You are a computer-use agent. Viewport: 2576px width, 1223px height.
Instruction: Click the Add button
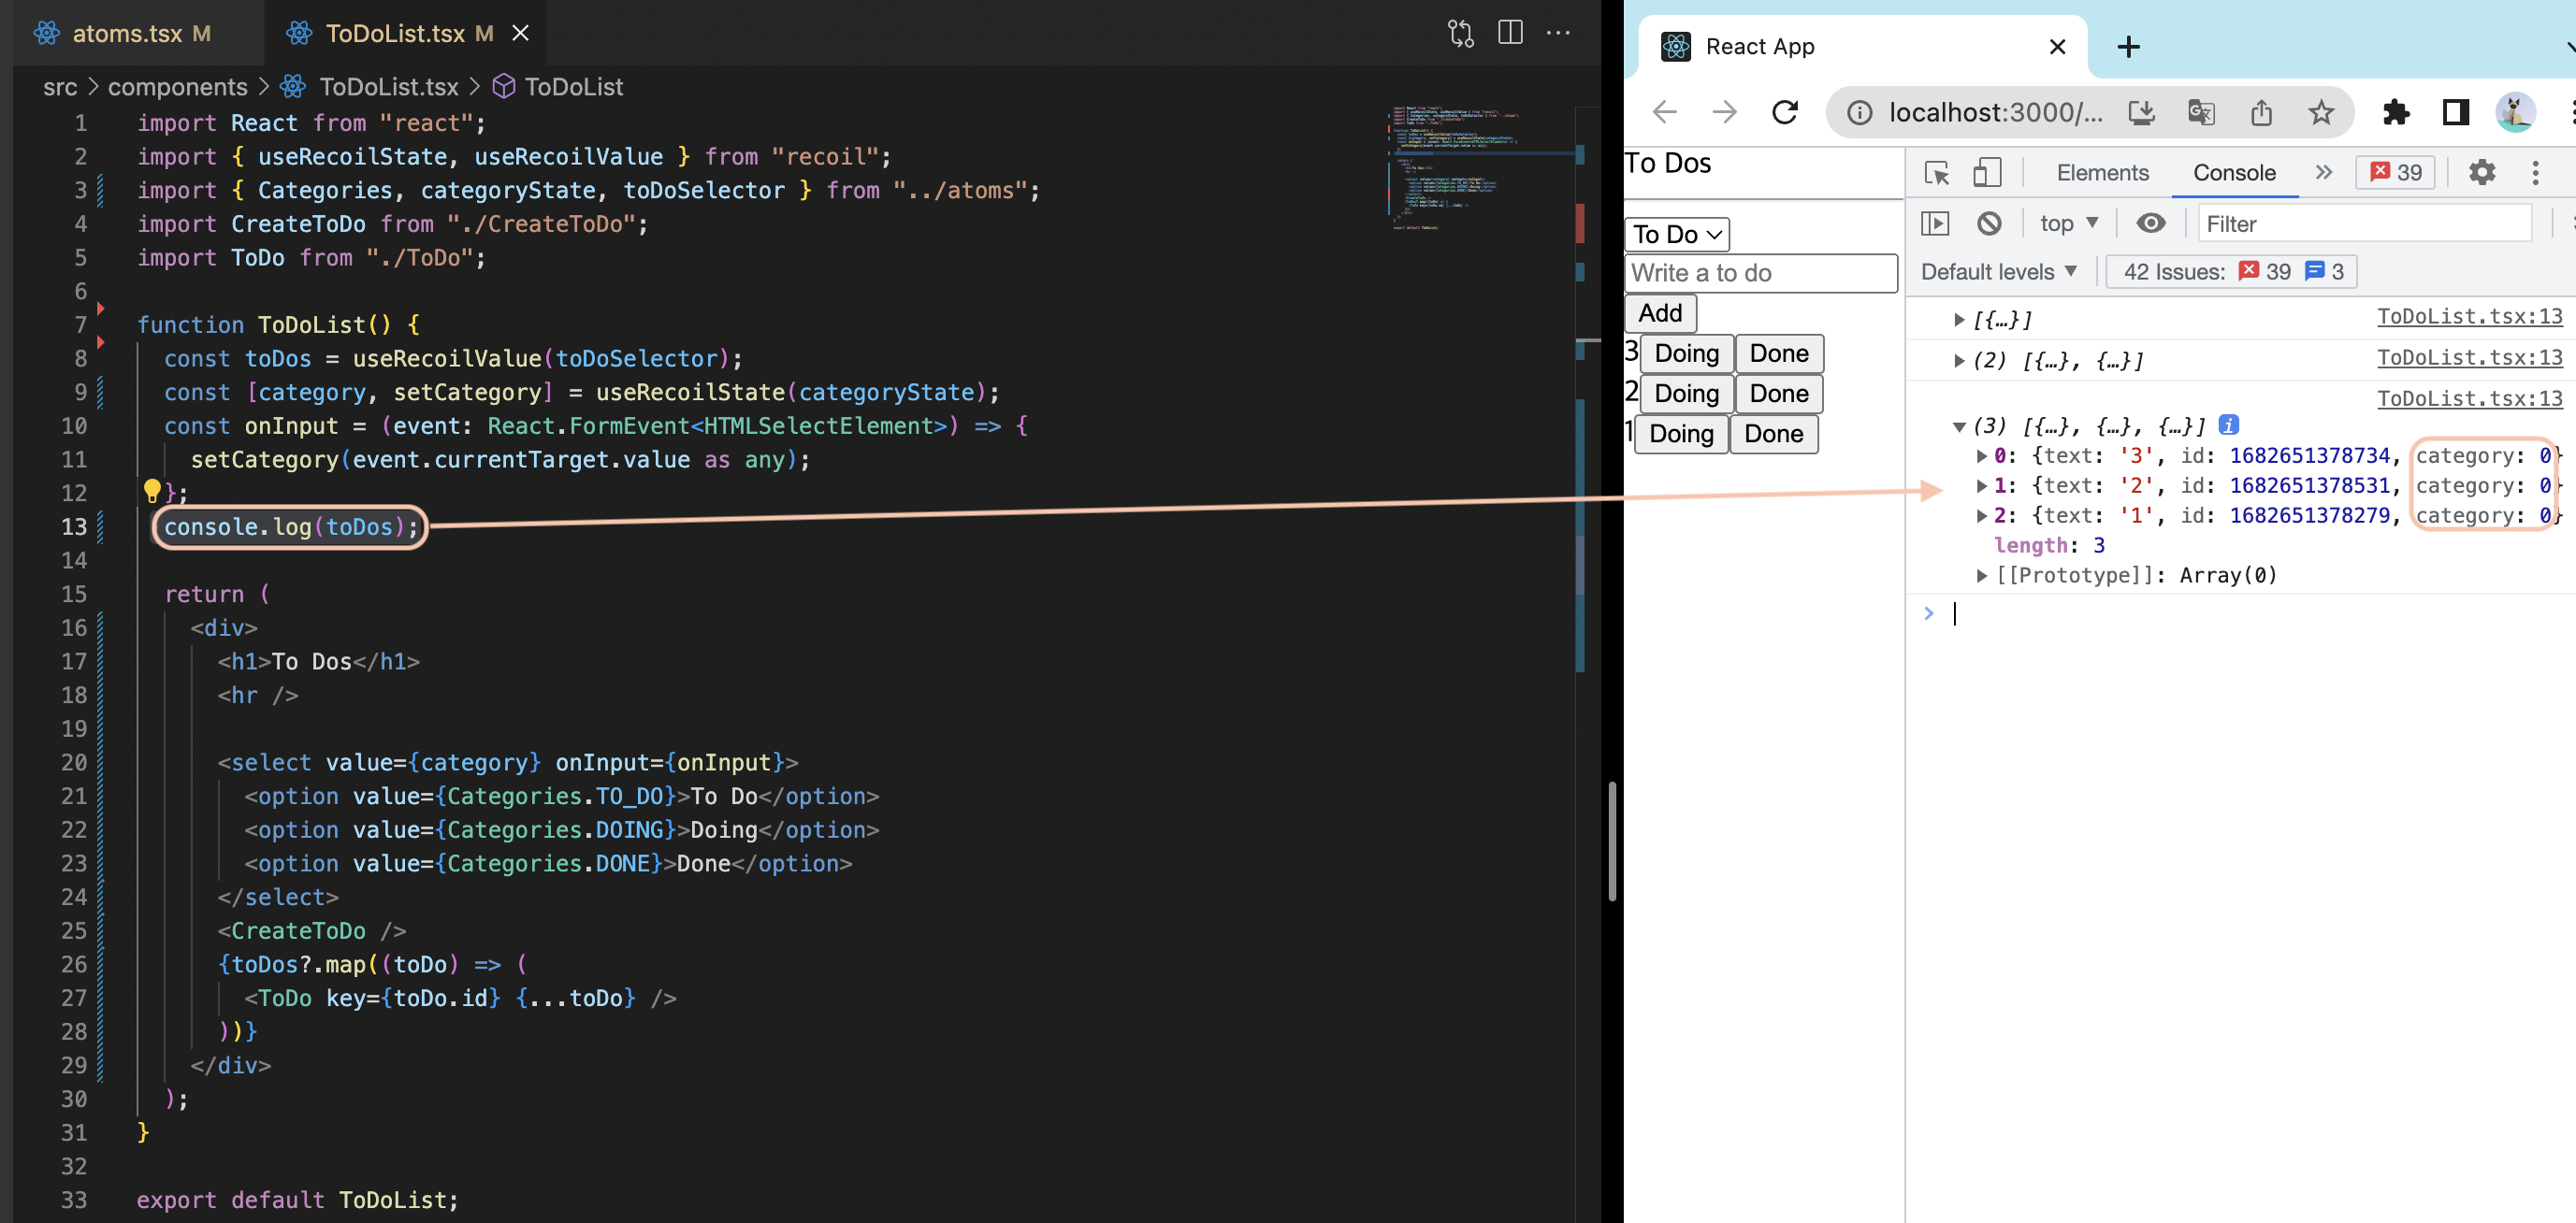1660,313
